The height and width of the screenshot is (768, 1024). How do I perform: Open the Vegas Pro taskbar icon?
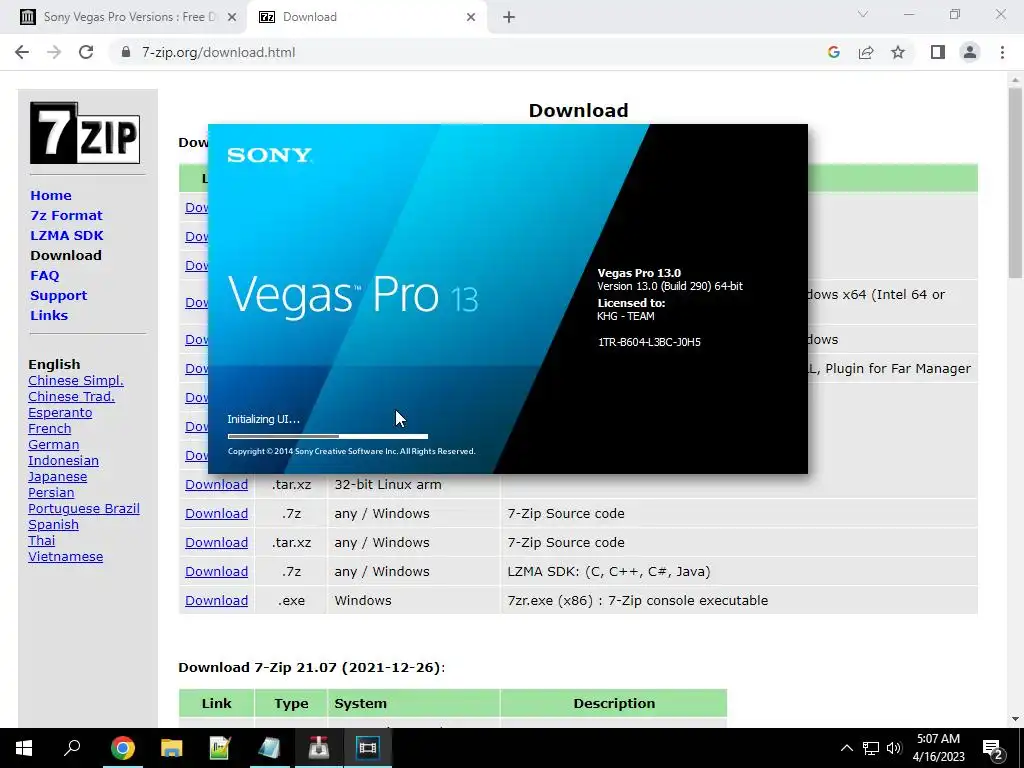[368, 748]
